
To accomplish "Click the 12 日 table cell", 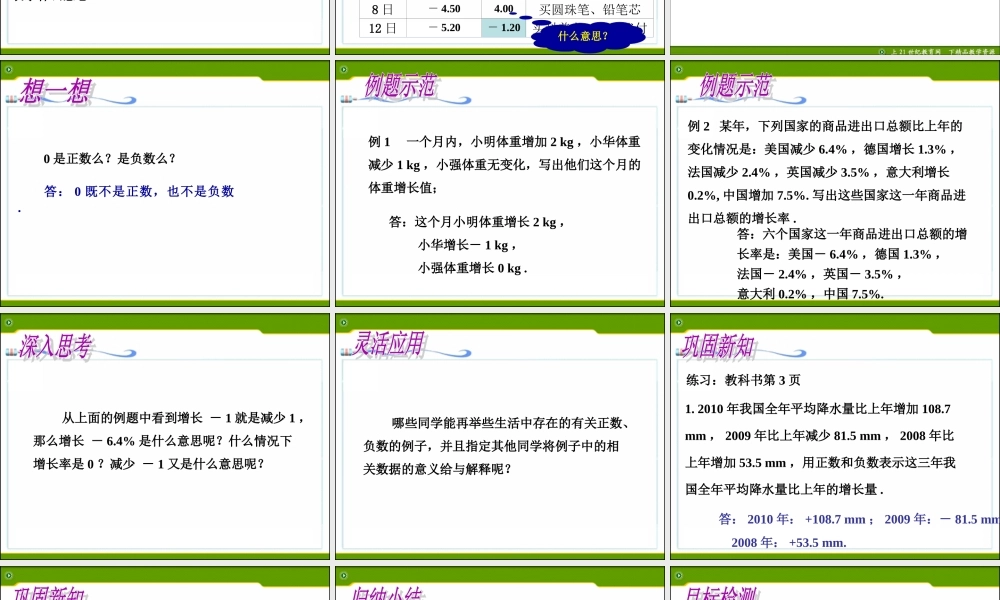I will click(383, 28).
